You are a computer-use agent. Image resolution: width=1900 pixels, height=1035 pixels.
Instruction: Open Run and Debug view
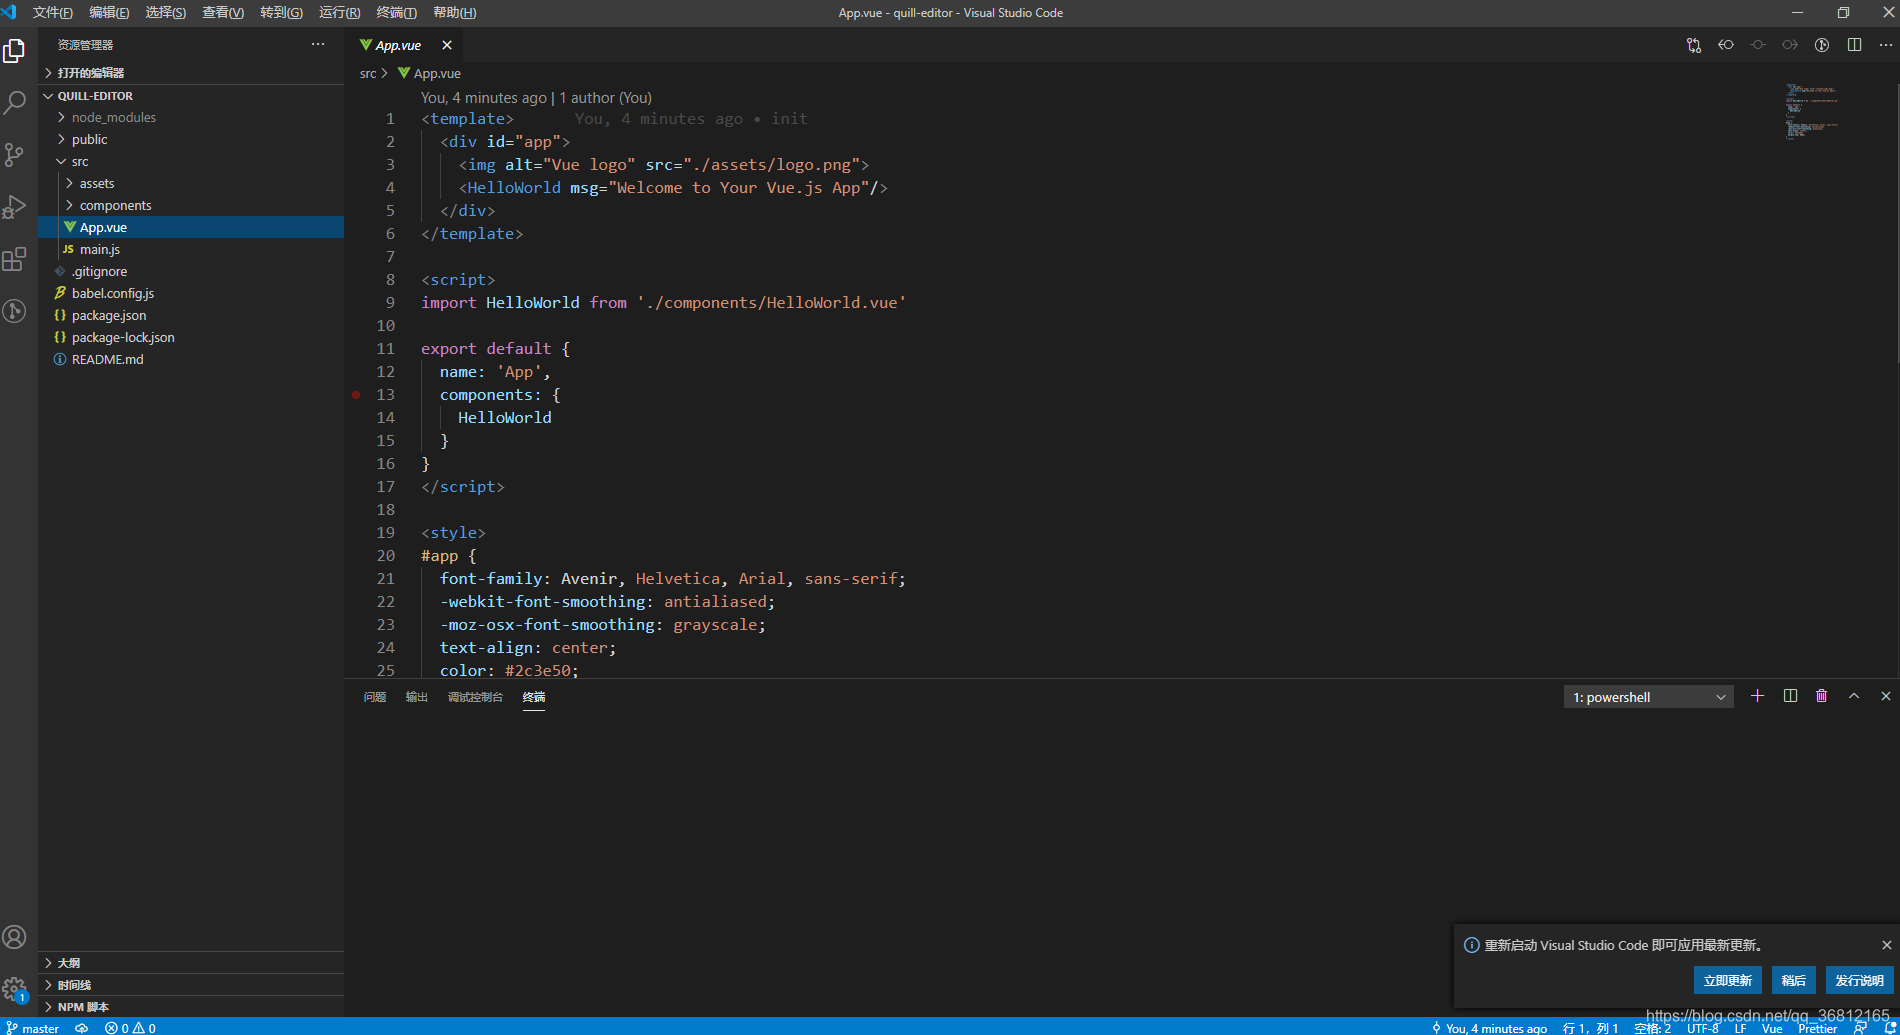15,206
